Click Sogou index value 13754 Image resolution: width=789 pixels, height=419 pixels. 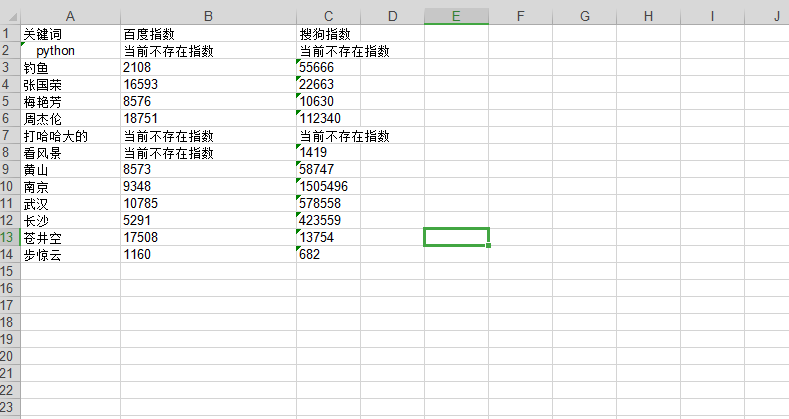pyautogui.click(x=329, y=237)
